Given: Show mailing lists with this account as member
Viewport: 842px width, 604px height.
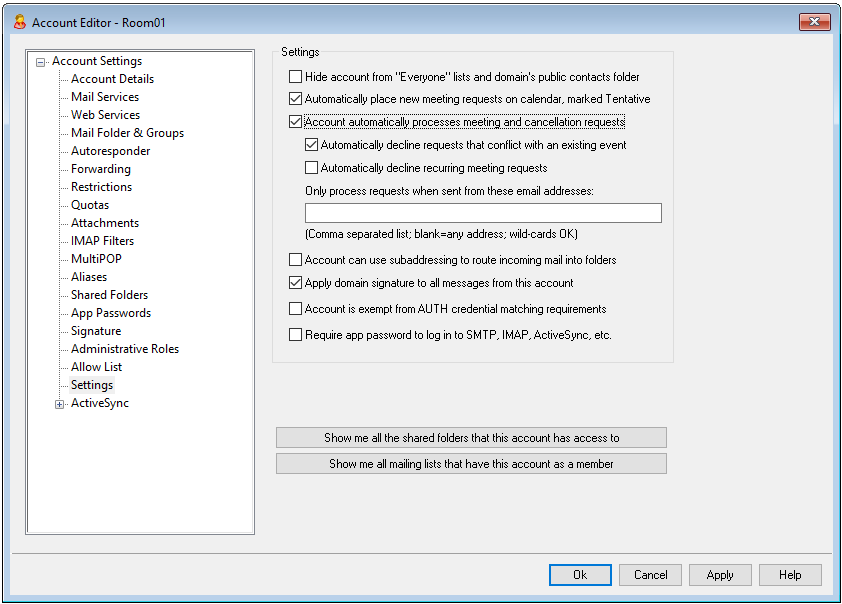Looking at the screenshot, I should coord(471,464).
